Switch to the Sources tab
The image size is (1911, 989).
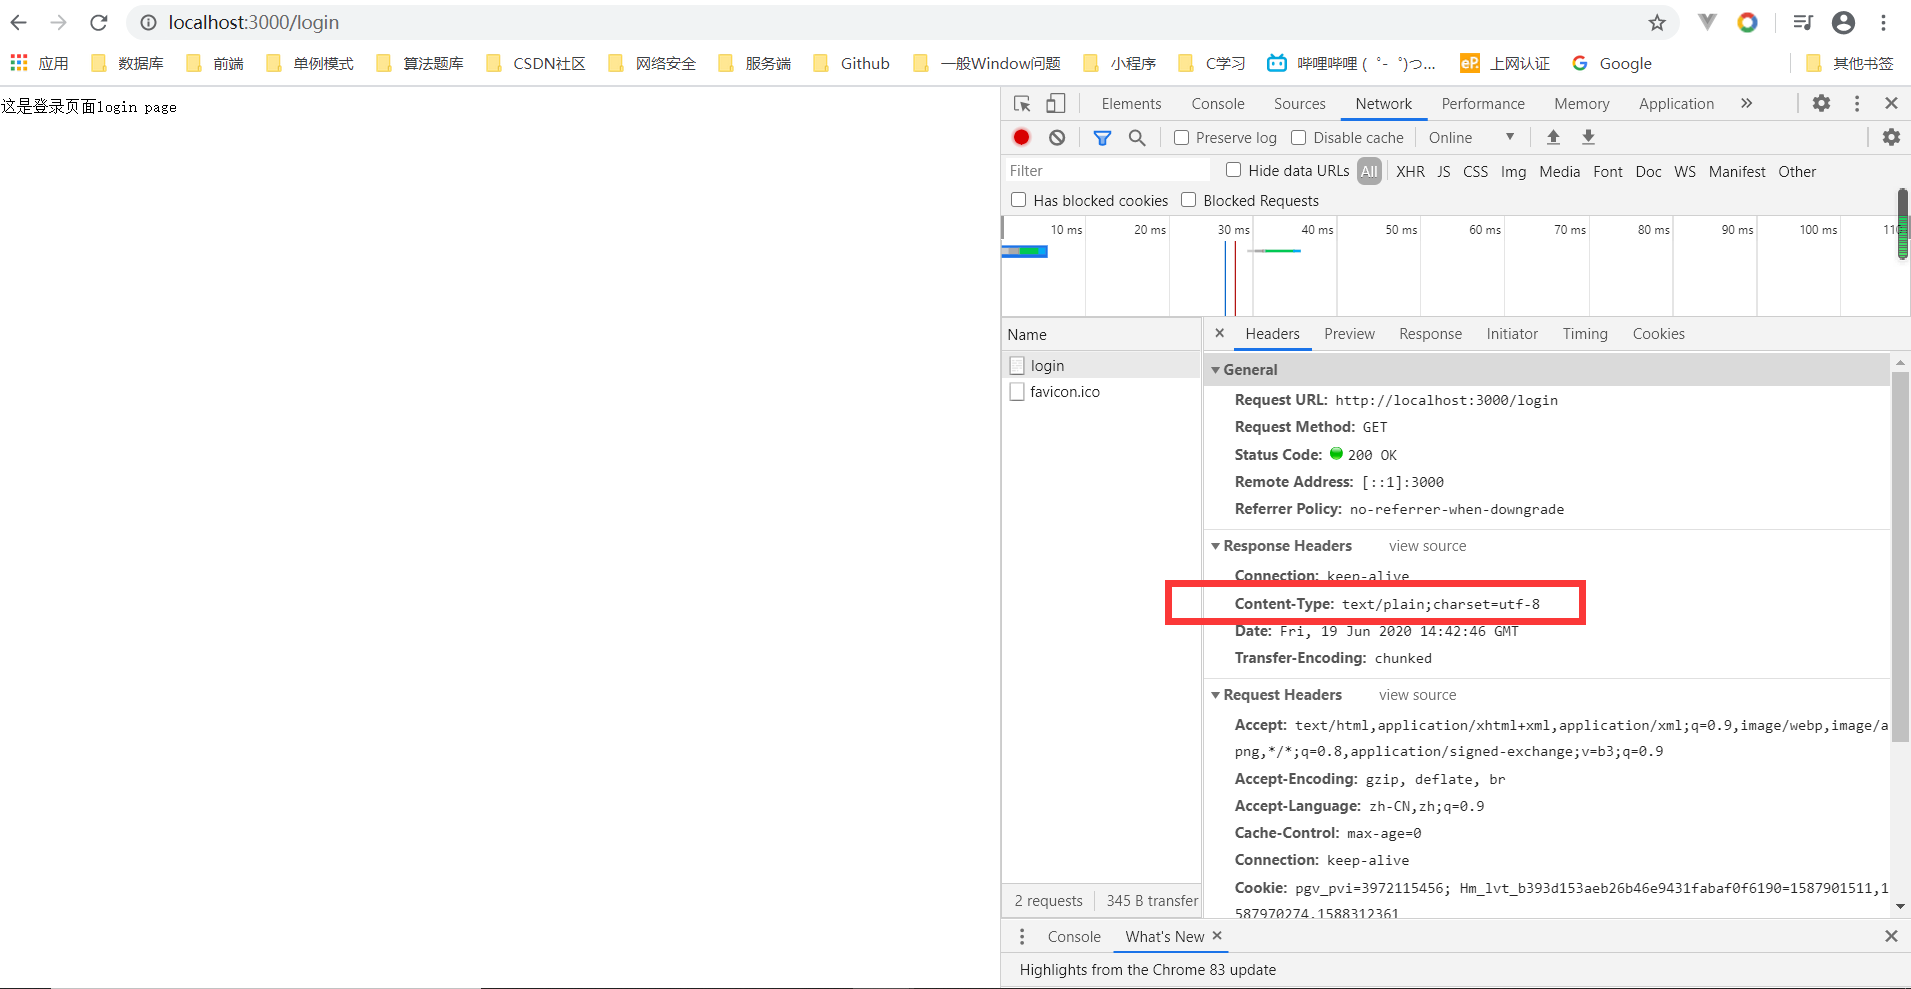[x=1299, y=103]
